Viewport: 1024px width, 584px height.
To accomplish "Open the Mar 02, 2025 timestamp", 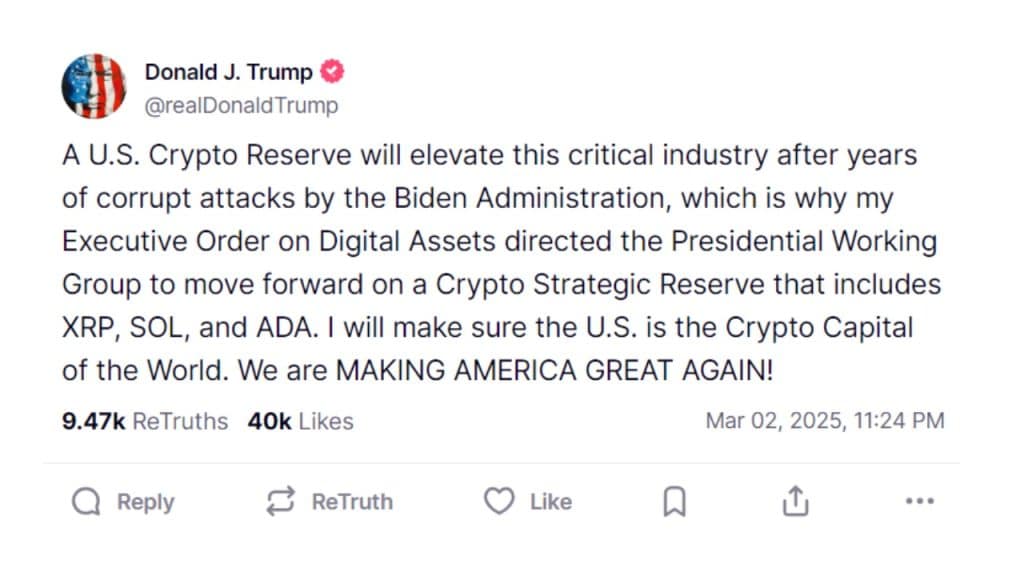I will point(825,420).
